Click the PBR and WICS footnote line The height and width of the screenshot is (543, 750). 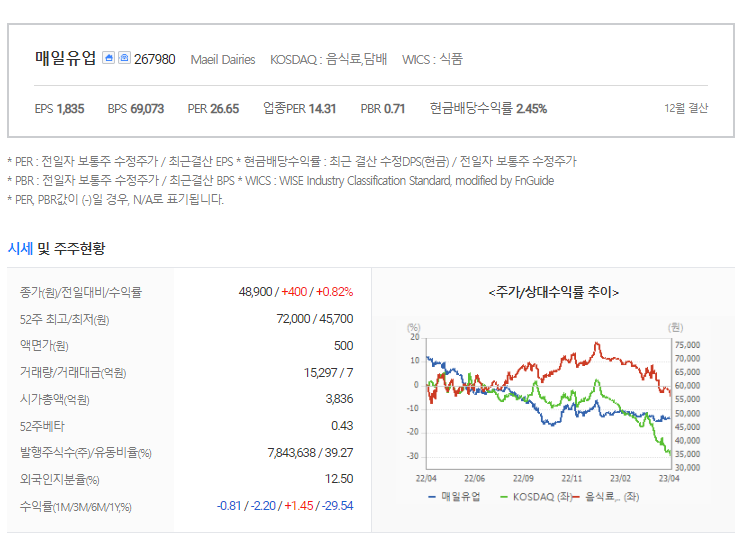pyautogui.click(x=281, y=181)
